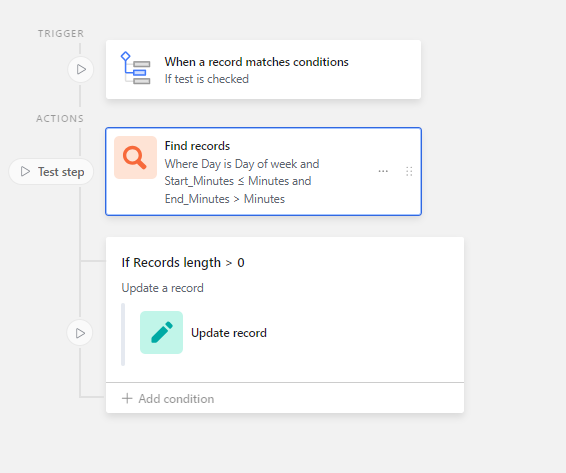Image resolution: width=566 pixels, height=473 pixels.
Task: Click the Add condition button
Action: click(168, 399)
